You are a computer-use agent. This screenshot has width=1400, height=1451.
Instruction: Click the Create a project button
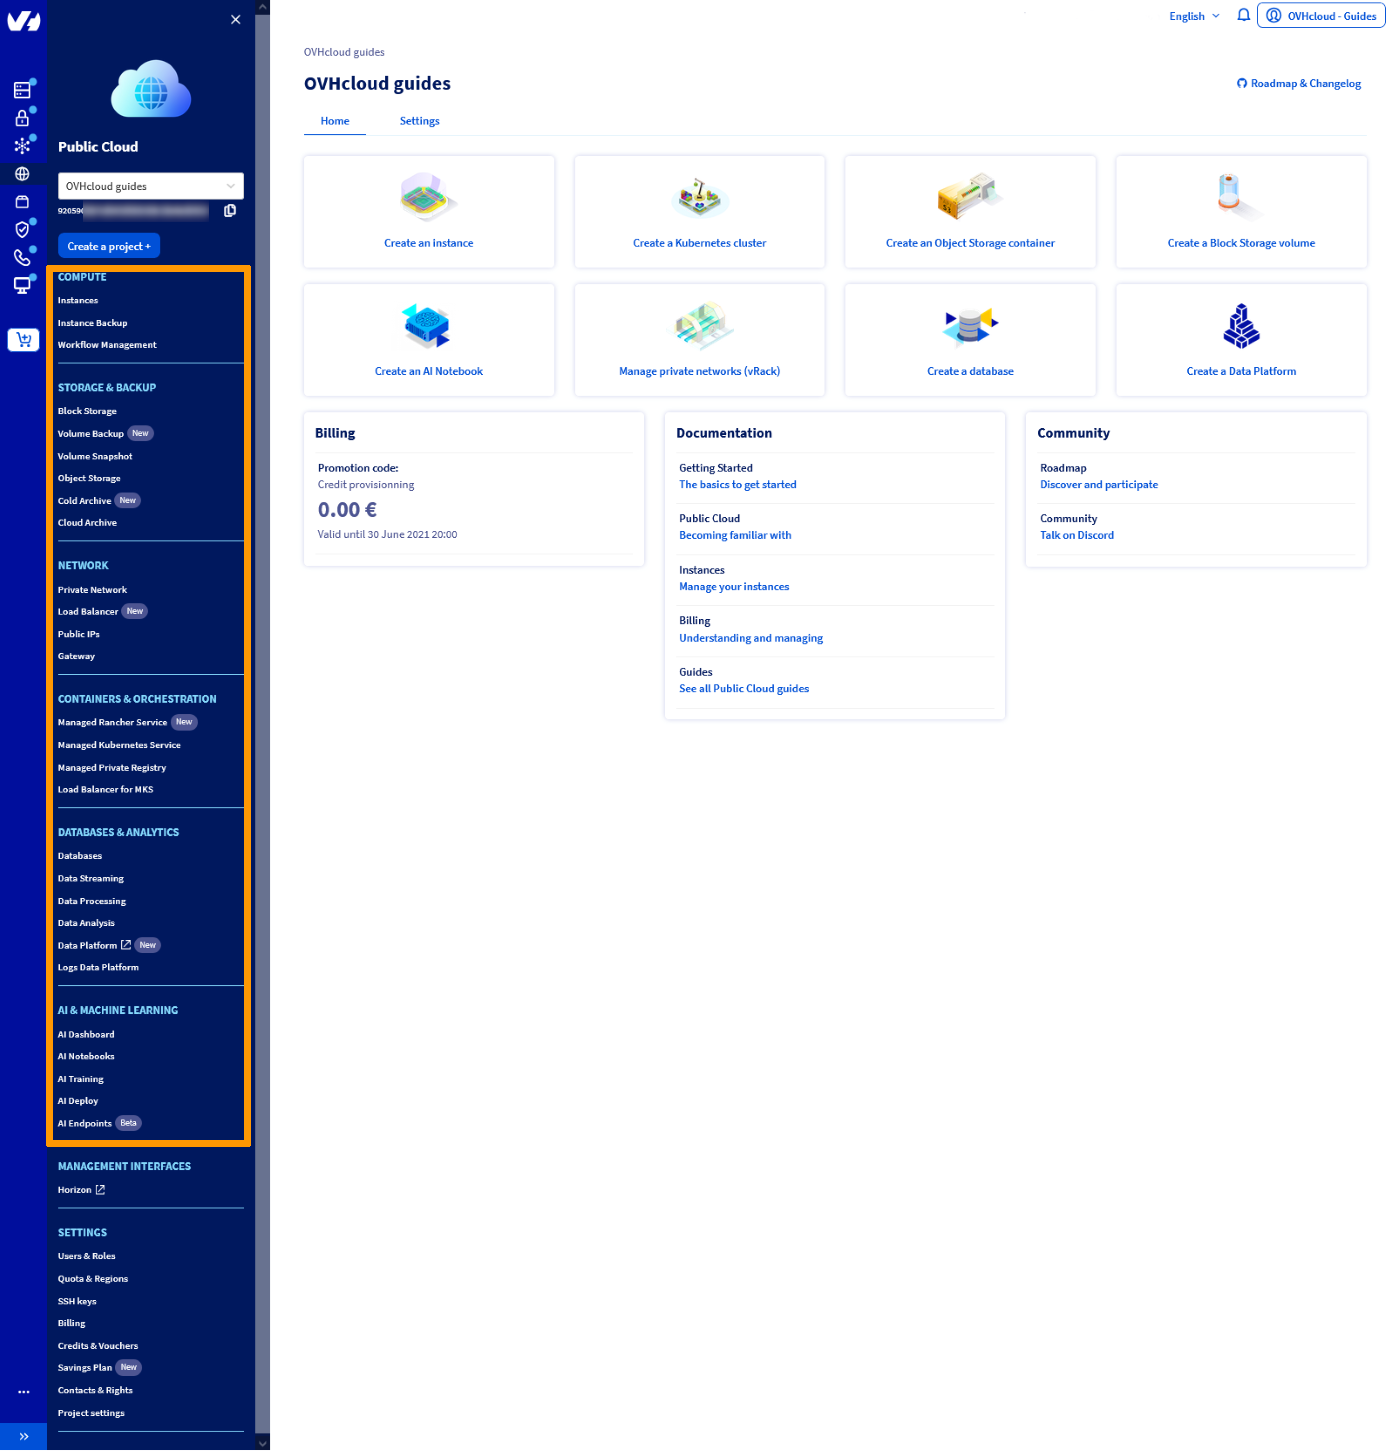coord(108,245)
